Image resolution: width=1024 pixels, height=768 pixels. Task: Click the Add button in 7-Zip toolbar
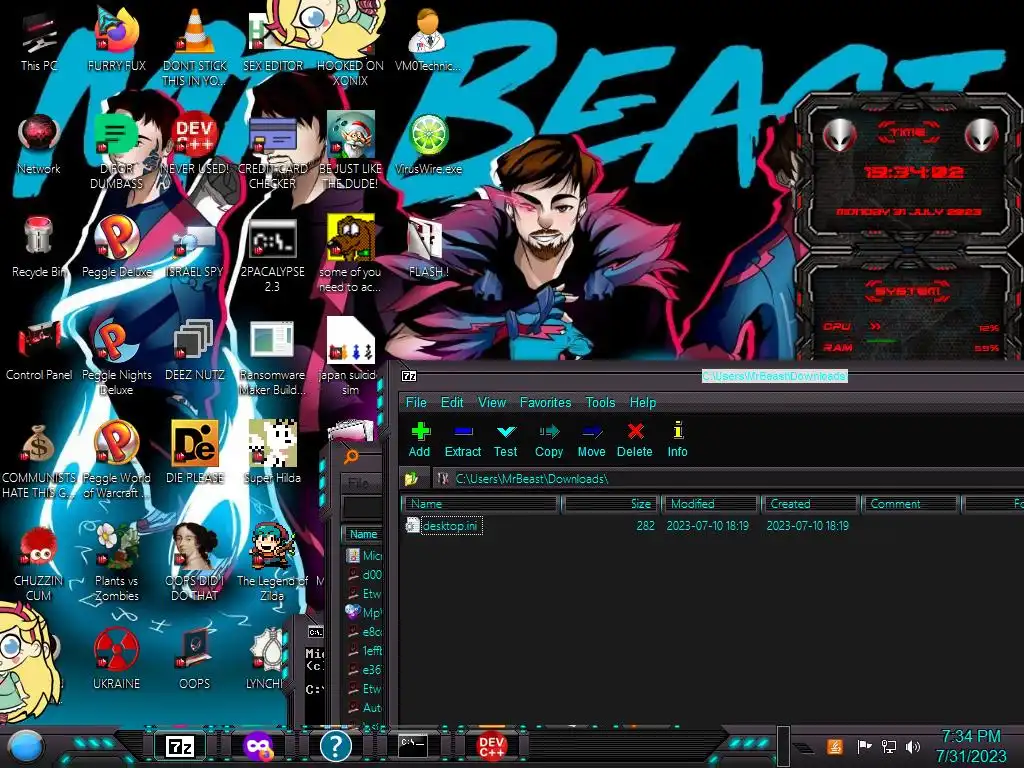click(420, 440)
